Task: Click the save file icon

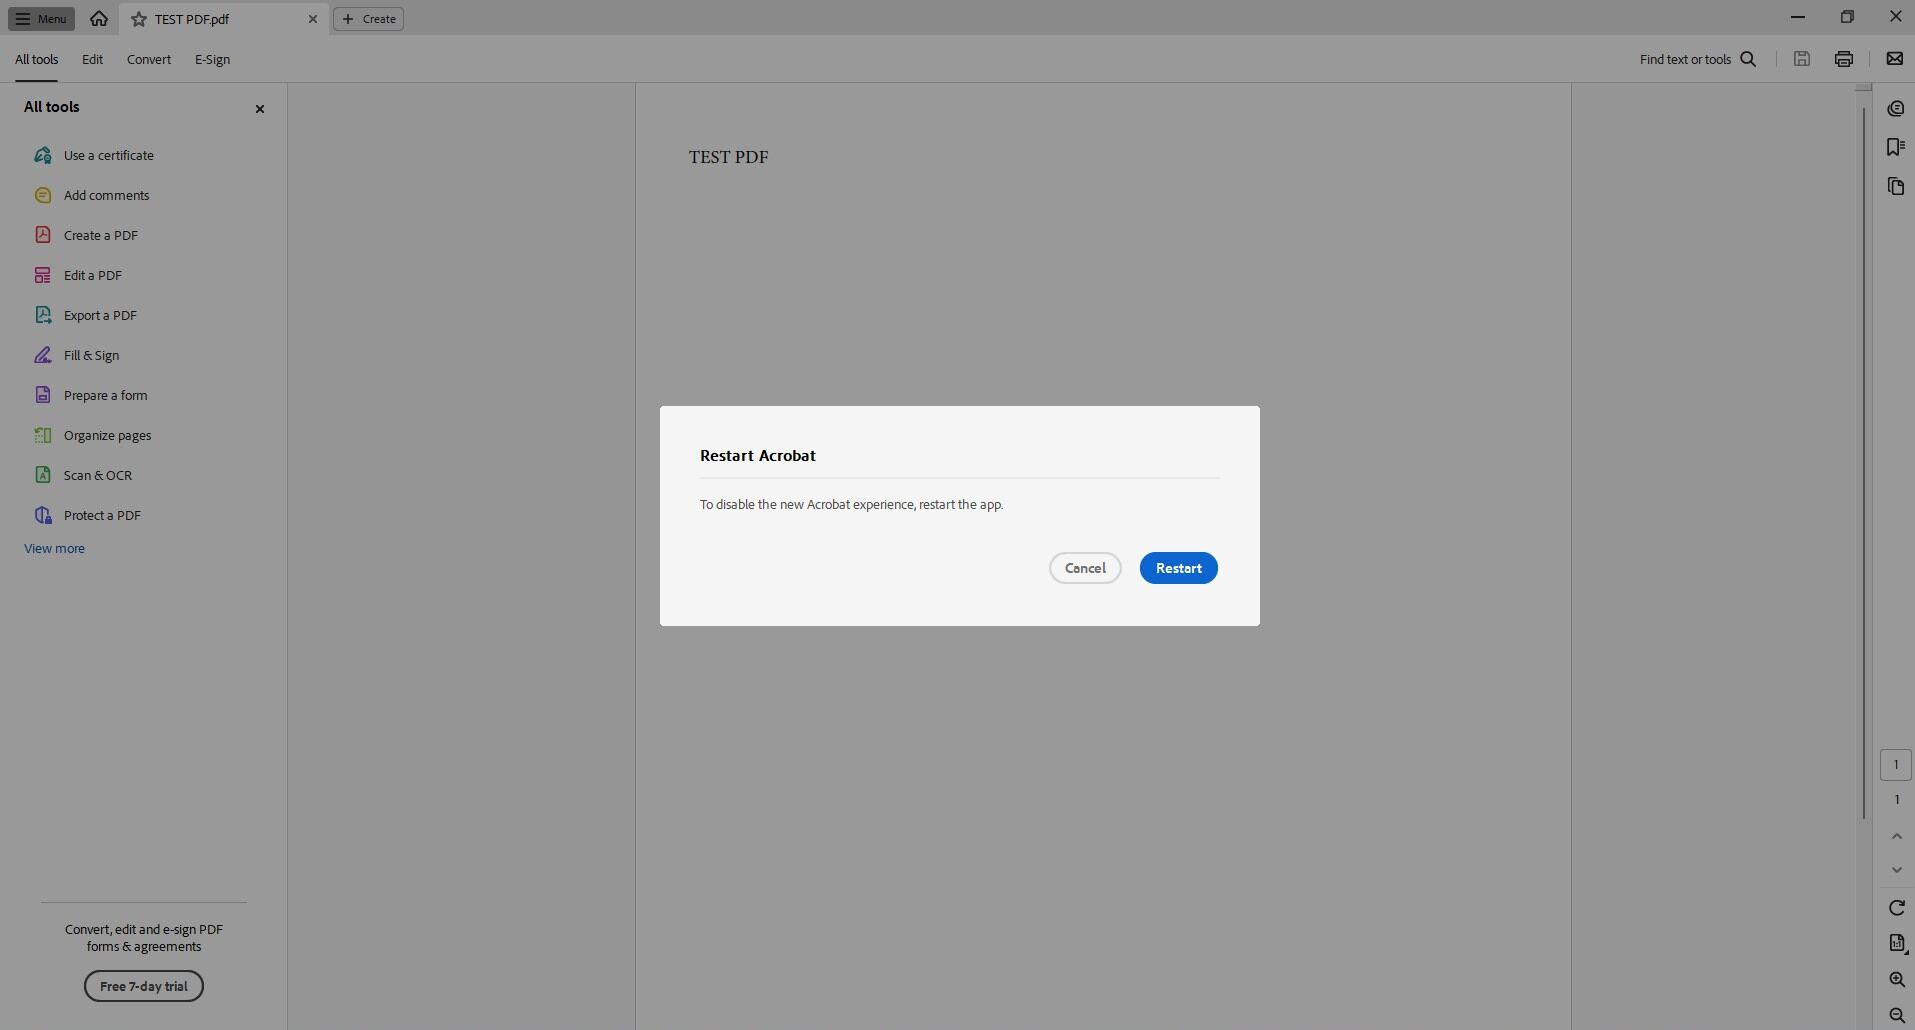Action: [1801, 59]
